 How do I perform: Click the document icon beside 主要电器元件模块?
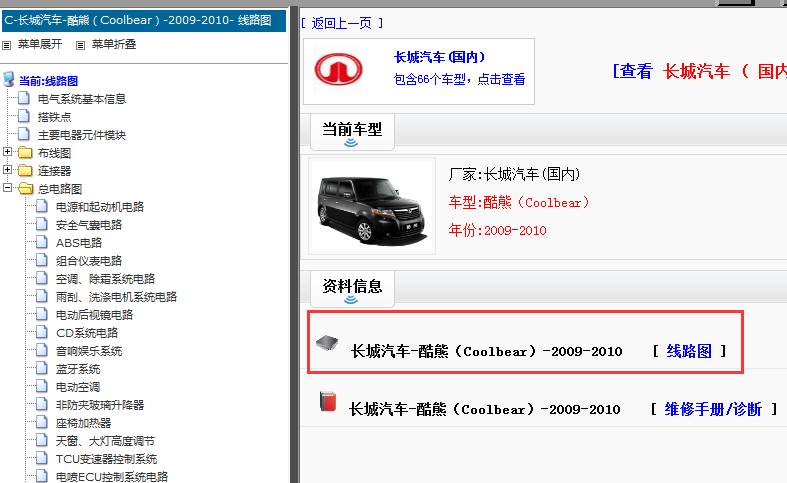coord(24,135)
